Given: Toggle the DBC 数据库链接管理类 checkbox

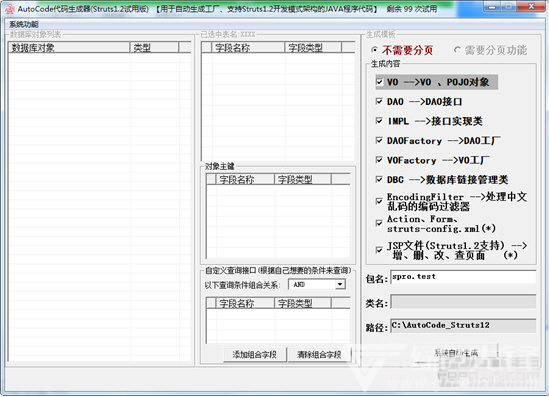Looking at the screenshot, I should click(x=379, y=180).
